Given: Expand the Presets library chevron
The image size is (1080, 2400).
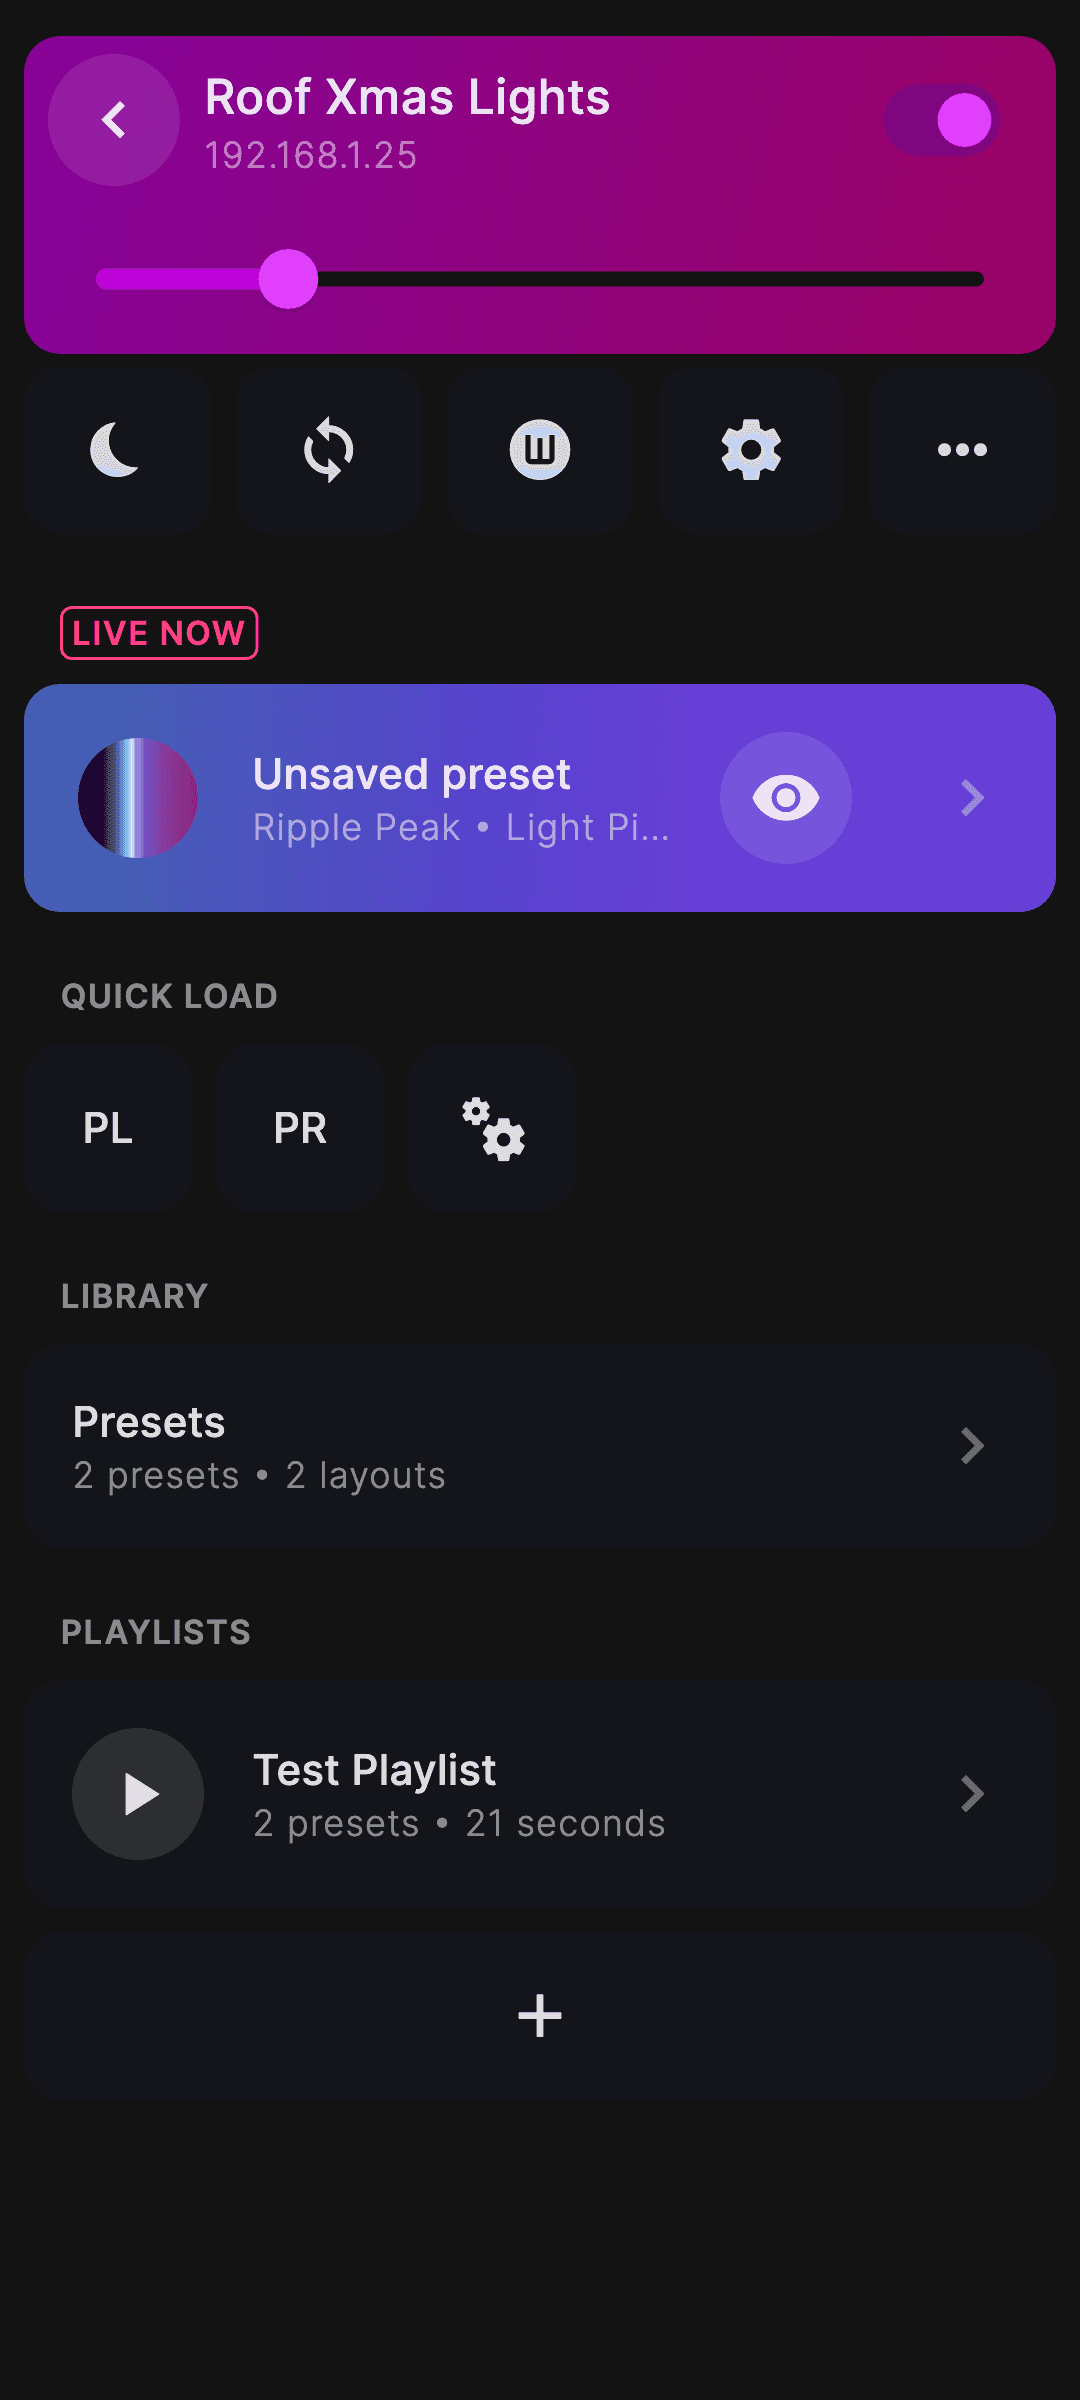Looking at the screenshot, I should (972, 1446).
